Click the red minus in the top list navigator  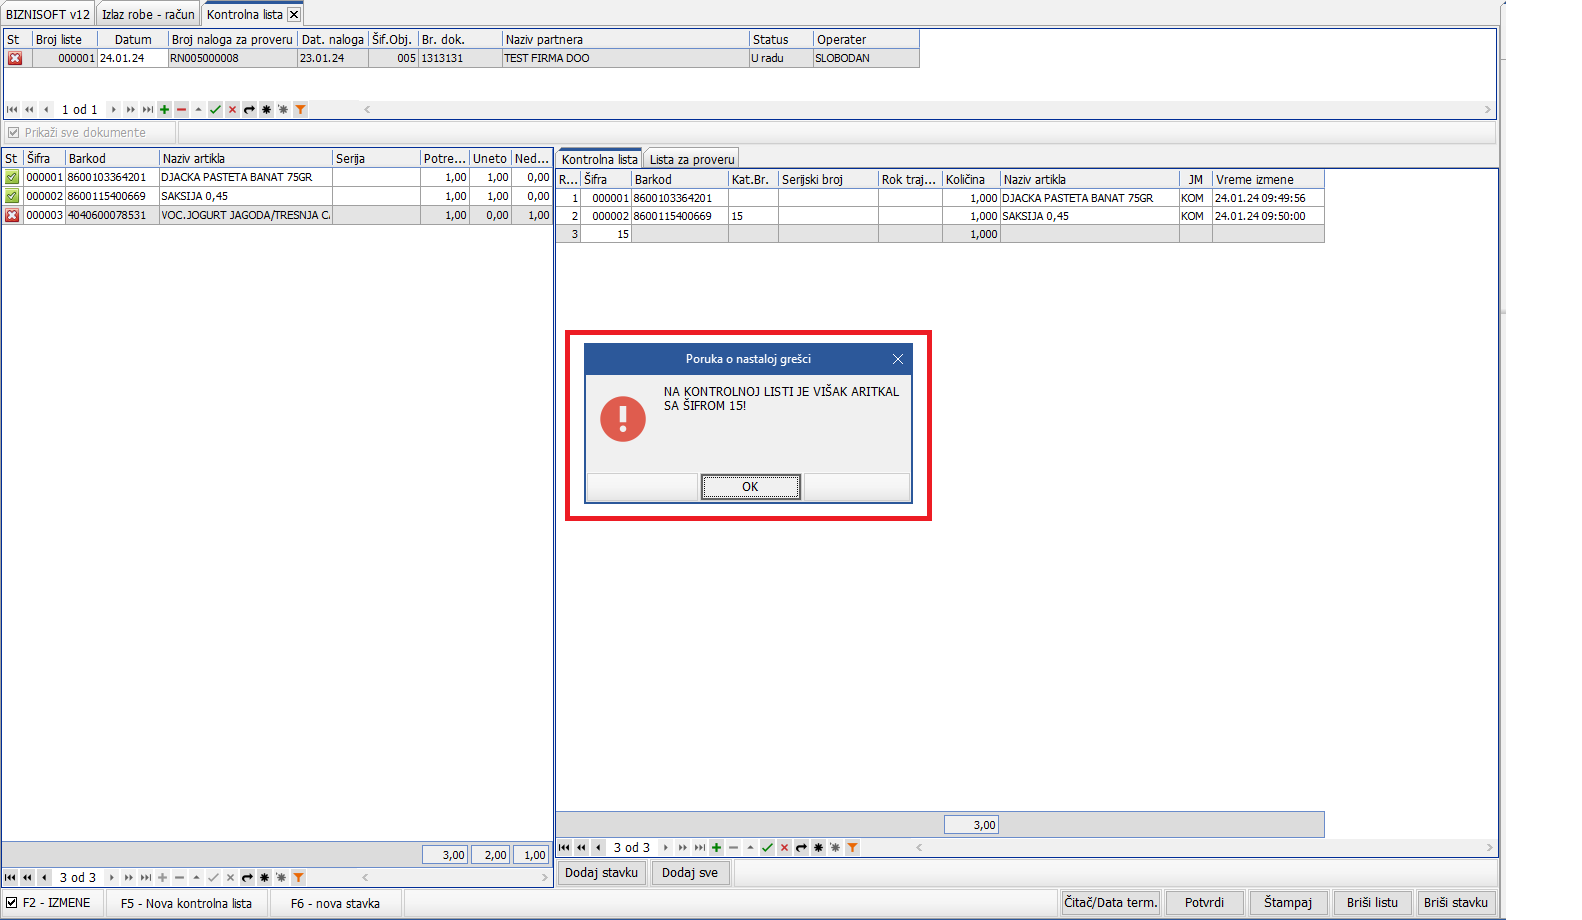click(181, 110)
